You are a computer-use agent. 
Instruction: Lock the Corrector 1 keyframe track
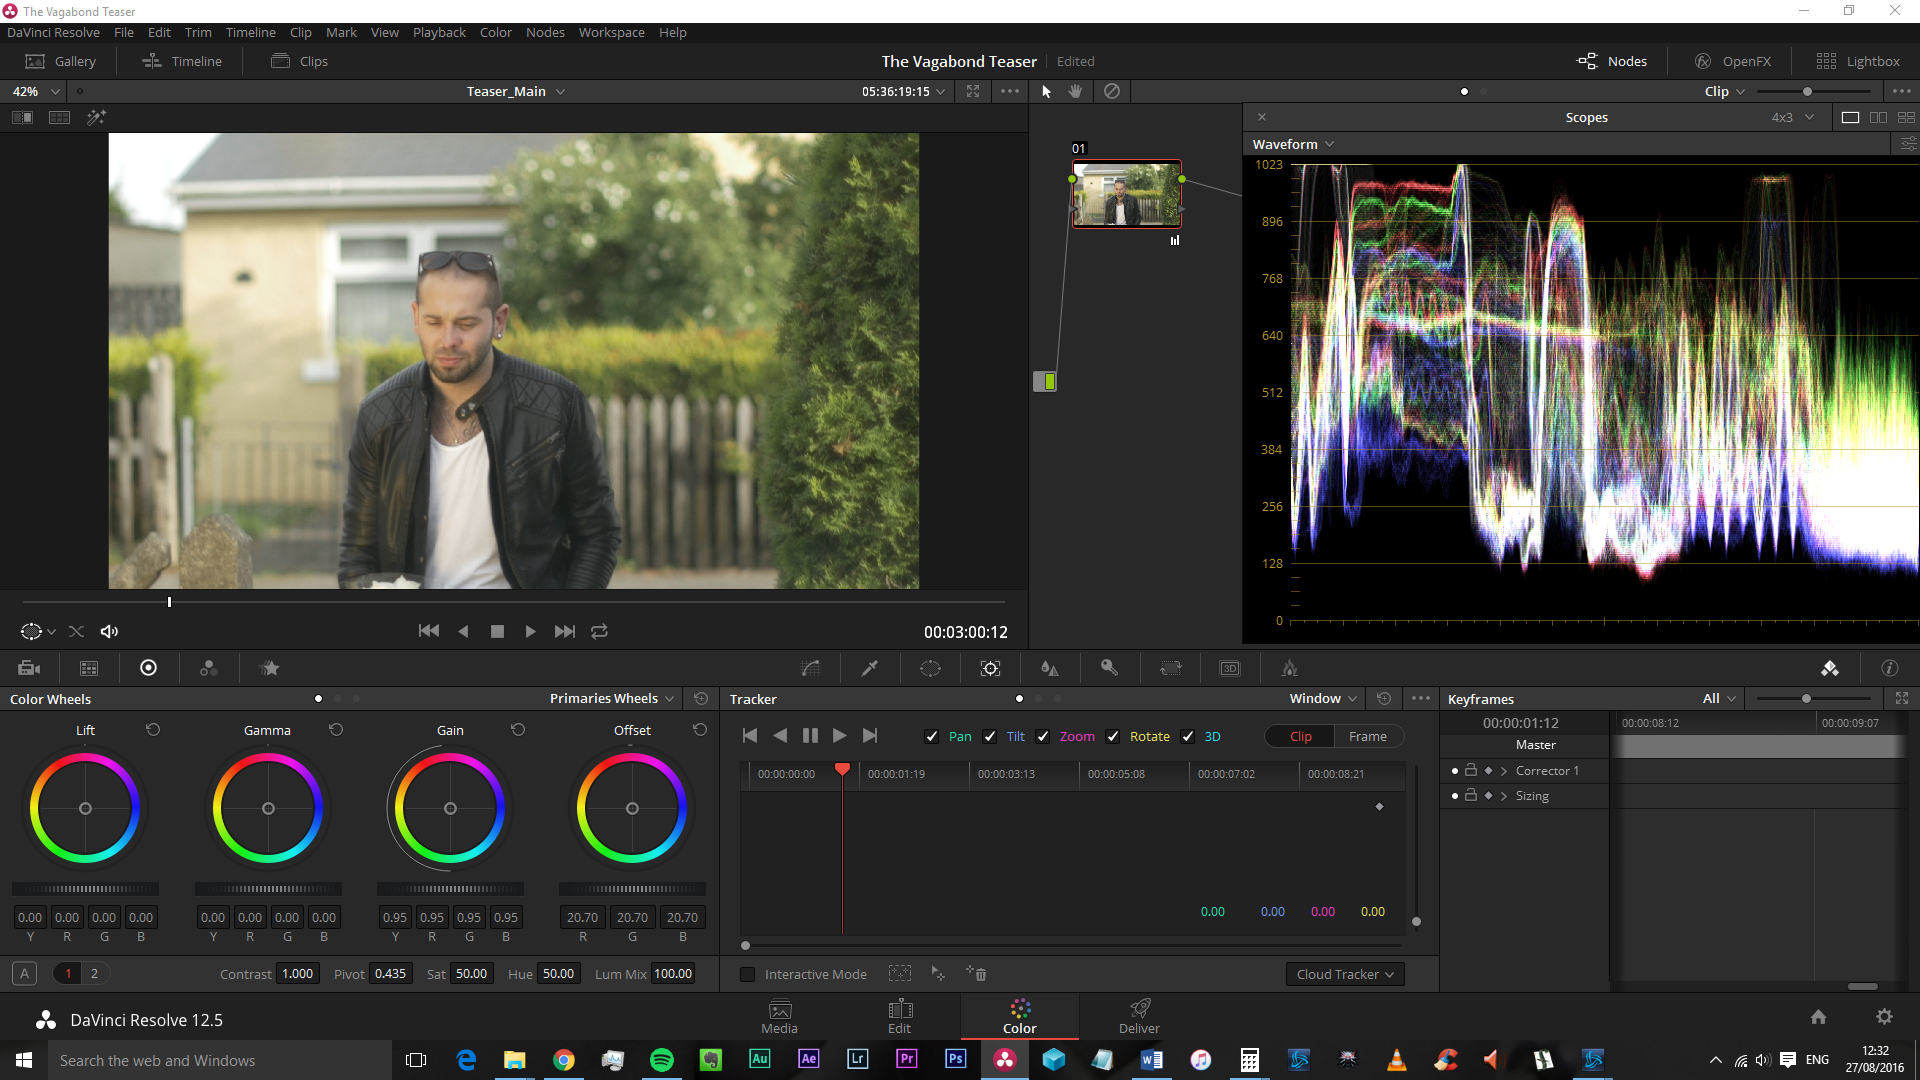(x=1470, y=770)
